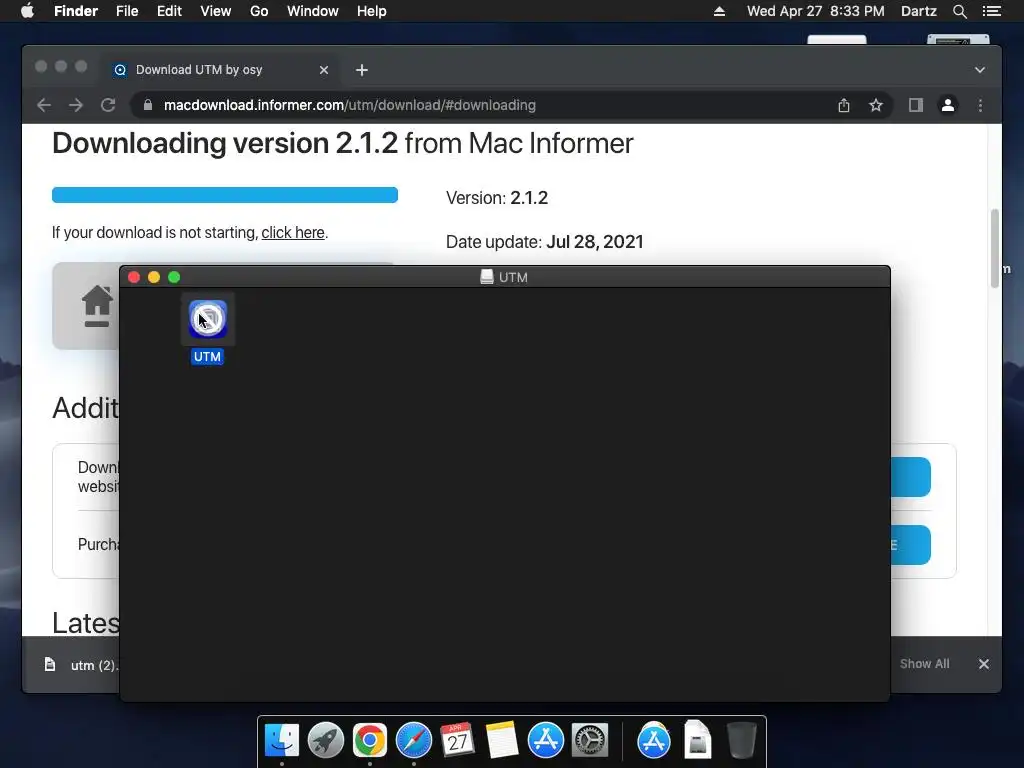This screenshot has width=1024, height=768.
Task: Open the Finder menu
Action: click(x=76, y=11)
